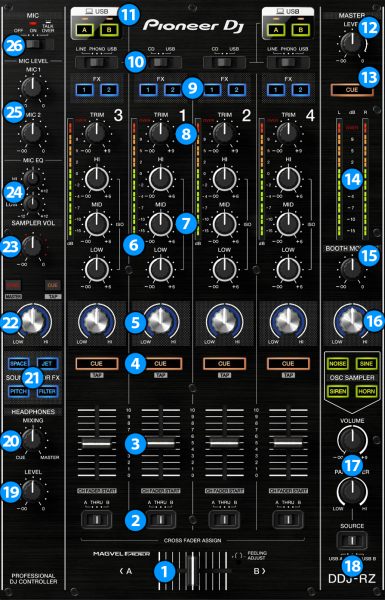Image resolution: width=385 pixels, height=600 pixels.
Task: Enable the PITCH sound color FX
Action: [18, 391]
